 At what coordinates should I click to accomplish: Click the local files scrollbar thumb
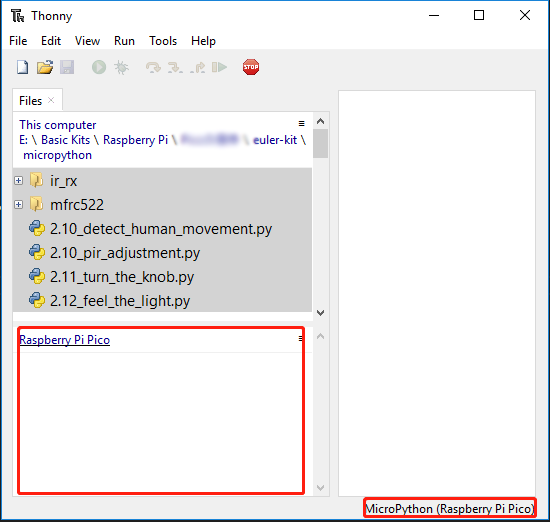coord(320,144)
